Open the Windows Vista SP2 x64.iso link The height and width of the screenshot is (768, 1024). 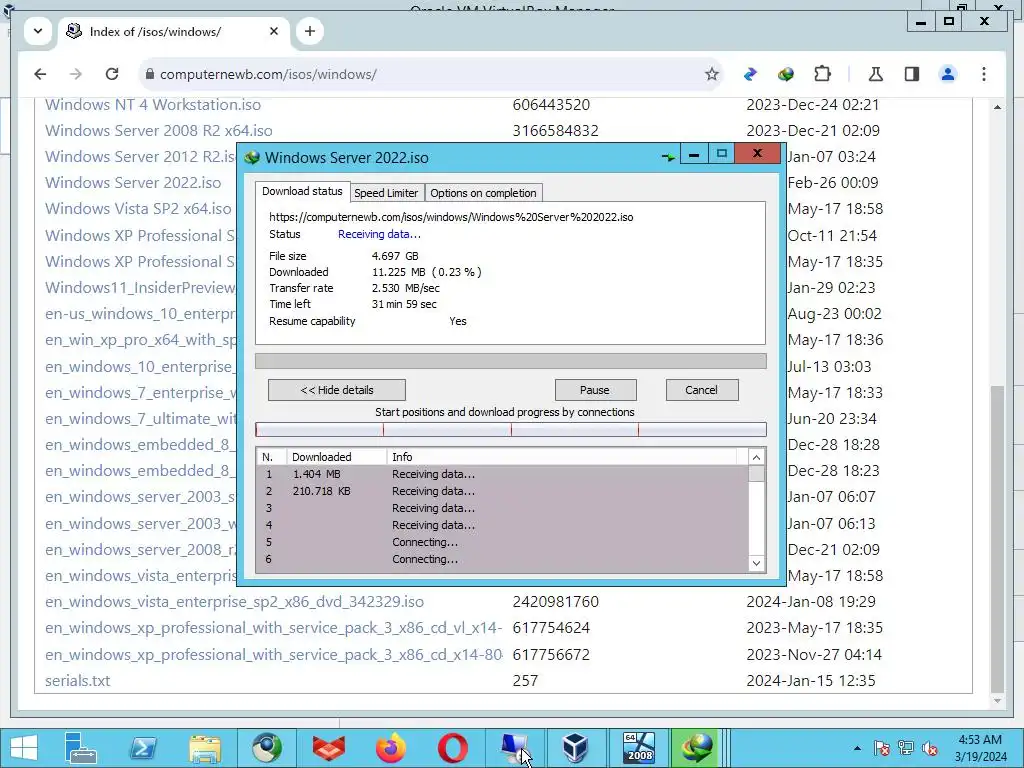(x=138, y=209)
